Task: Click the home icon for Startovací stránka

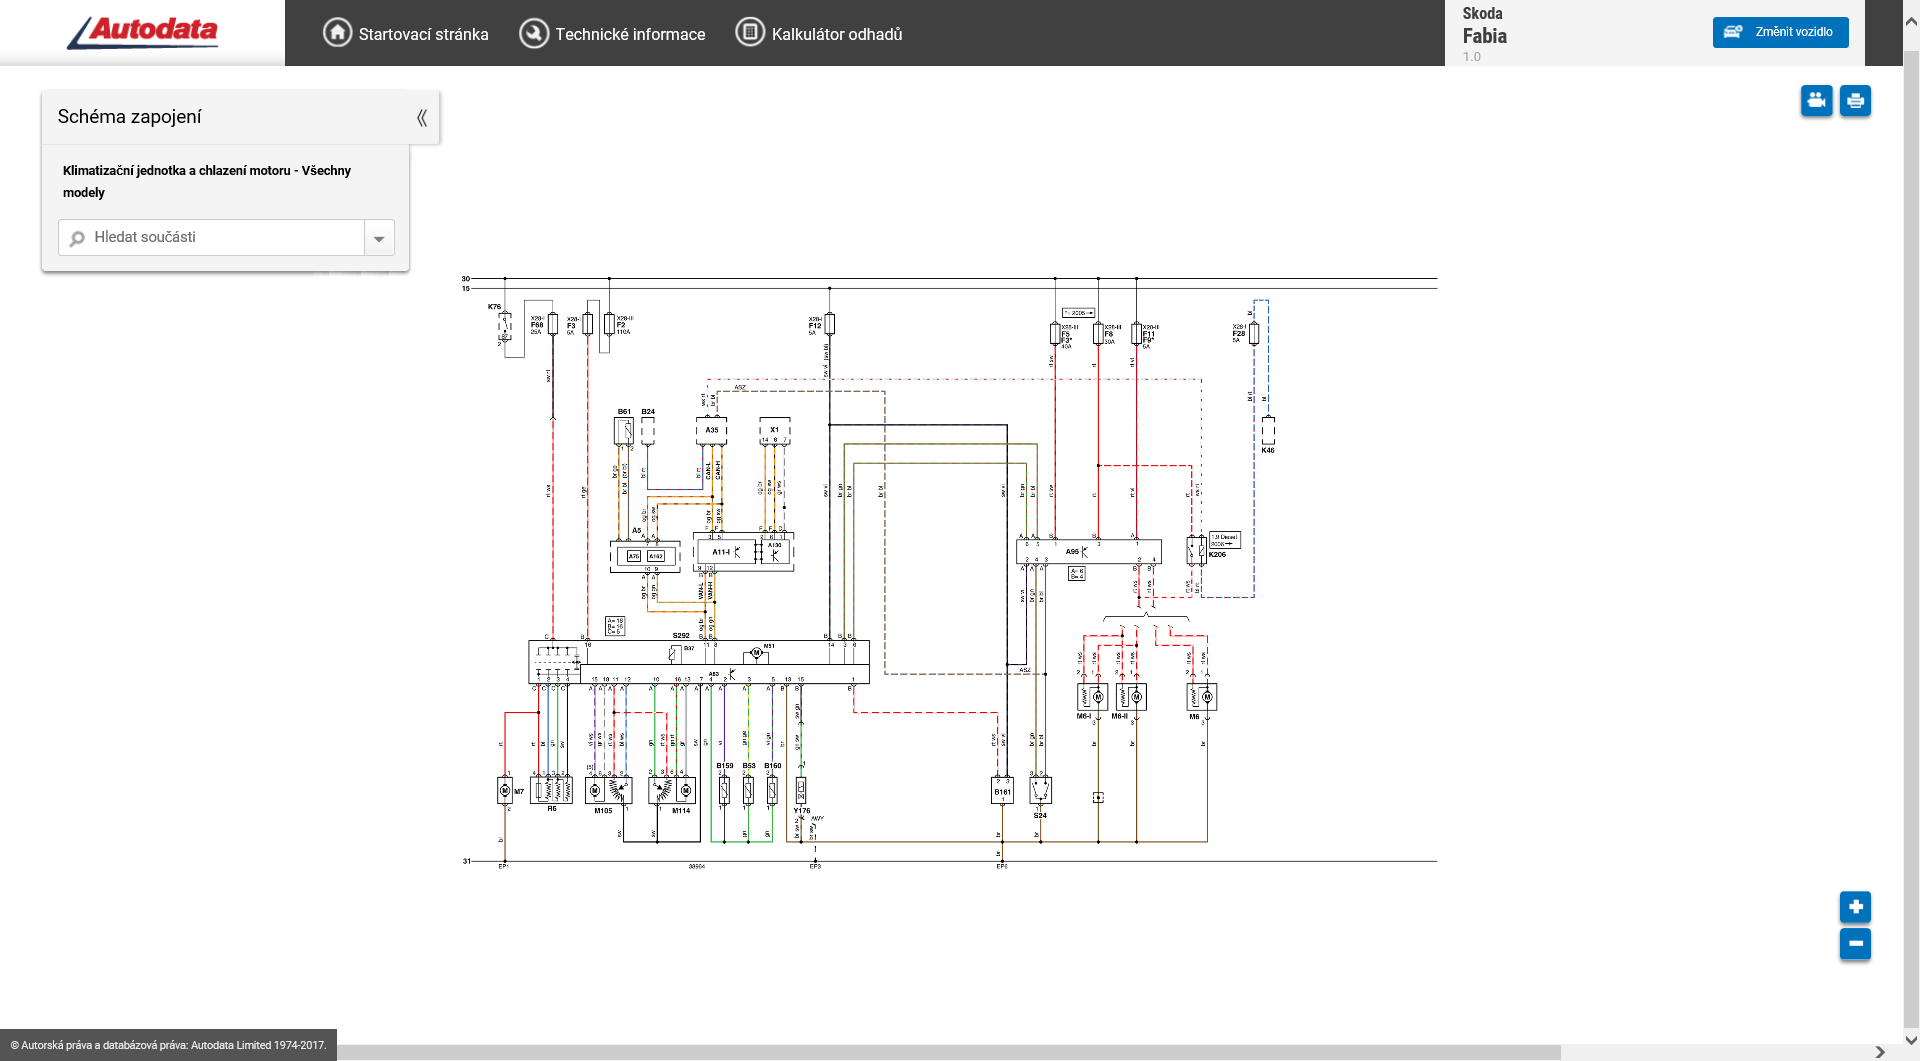Action: pyautogui.click(x=337, y=33)
